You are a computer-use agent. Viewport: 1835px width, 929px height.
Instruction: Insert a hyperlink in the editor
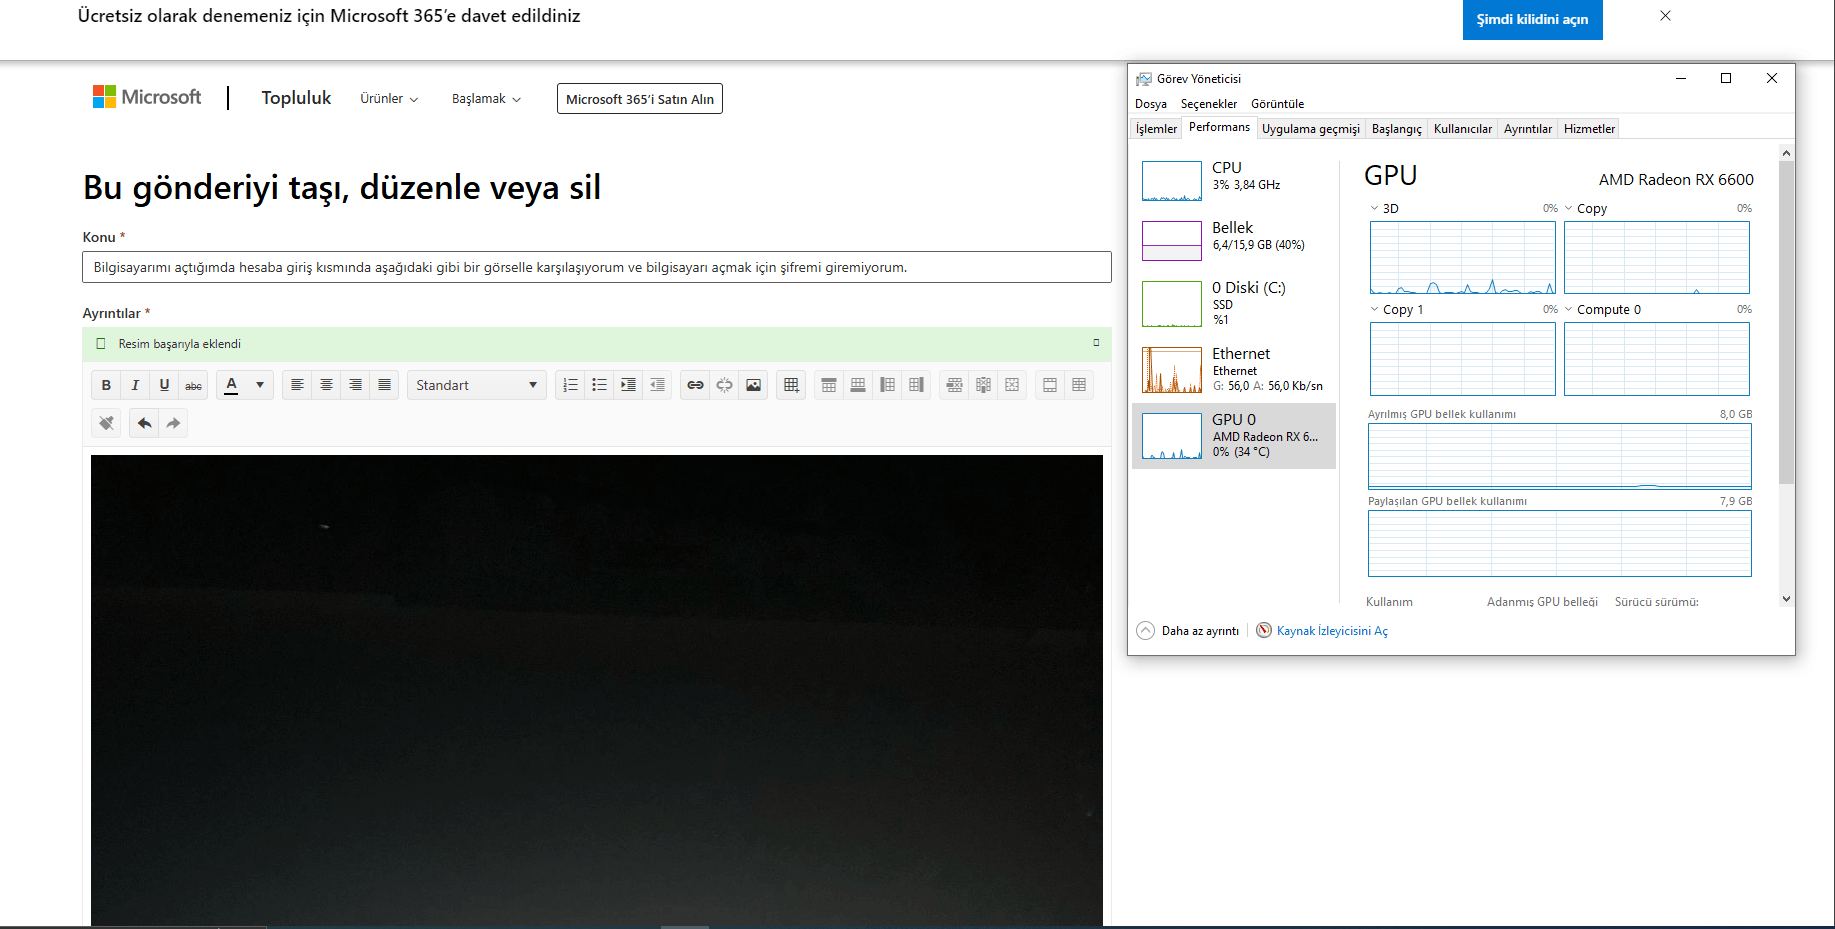(x=695, y=385)
